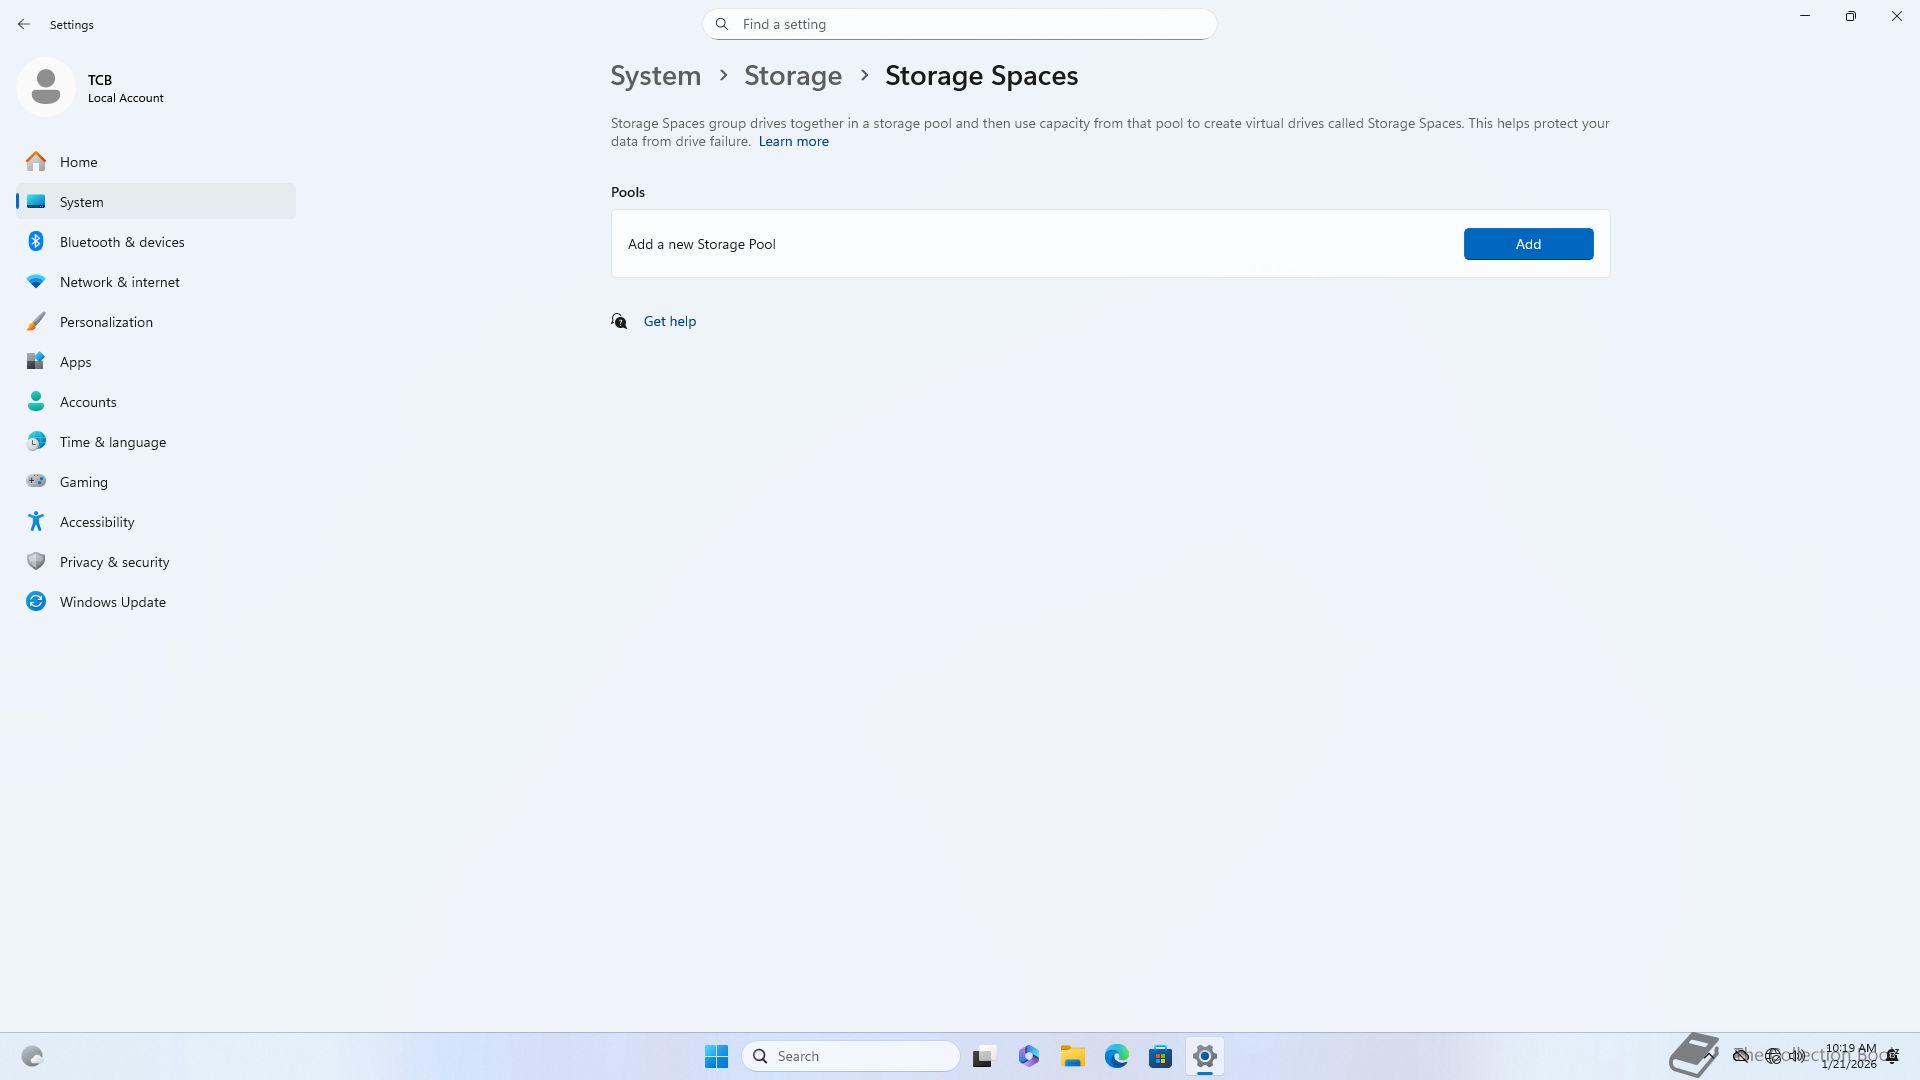Open Time & language settings
This screenshot has width=1920, height=1080.
tap(112, 442)
